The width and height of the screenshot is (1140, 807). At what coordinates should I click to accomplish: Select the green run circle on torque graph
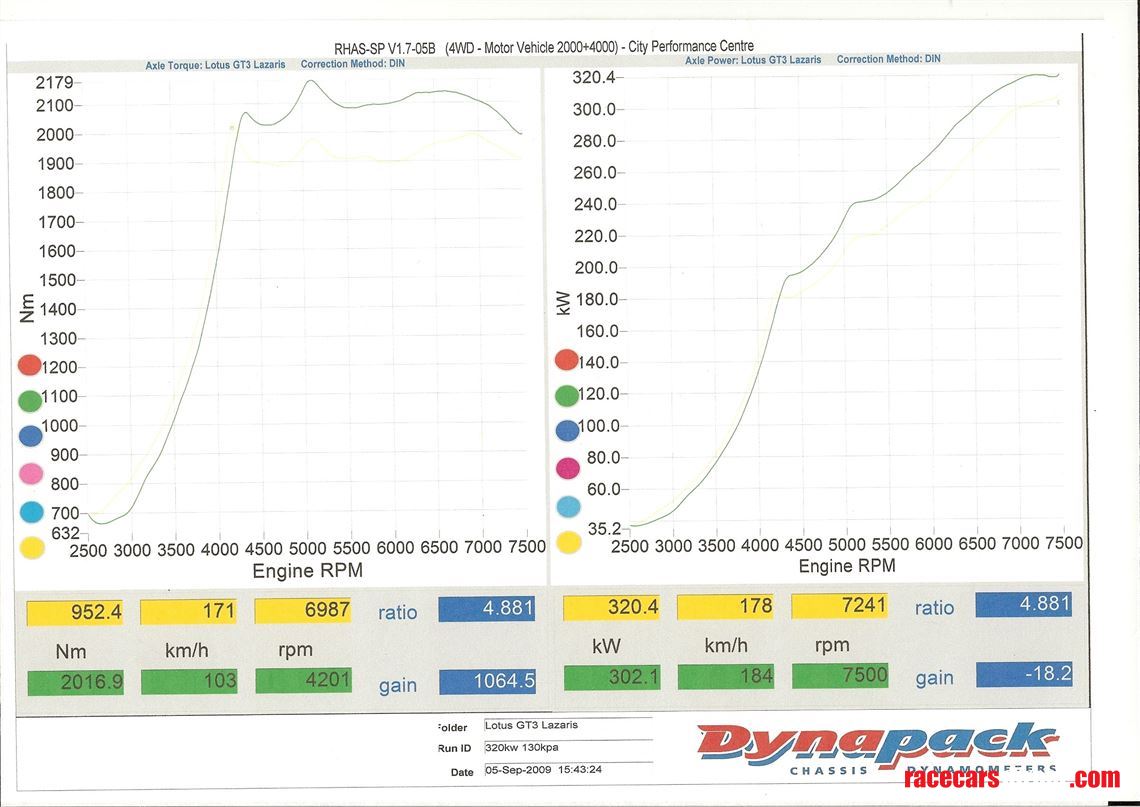click(x=30, y=401)
